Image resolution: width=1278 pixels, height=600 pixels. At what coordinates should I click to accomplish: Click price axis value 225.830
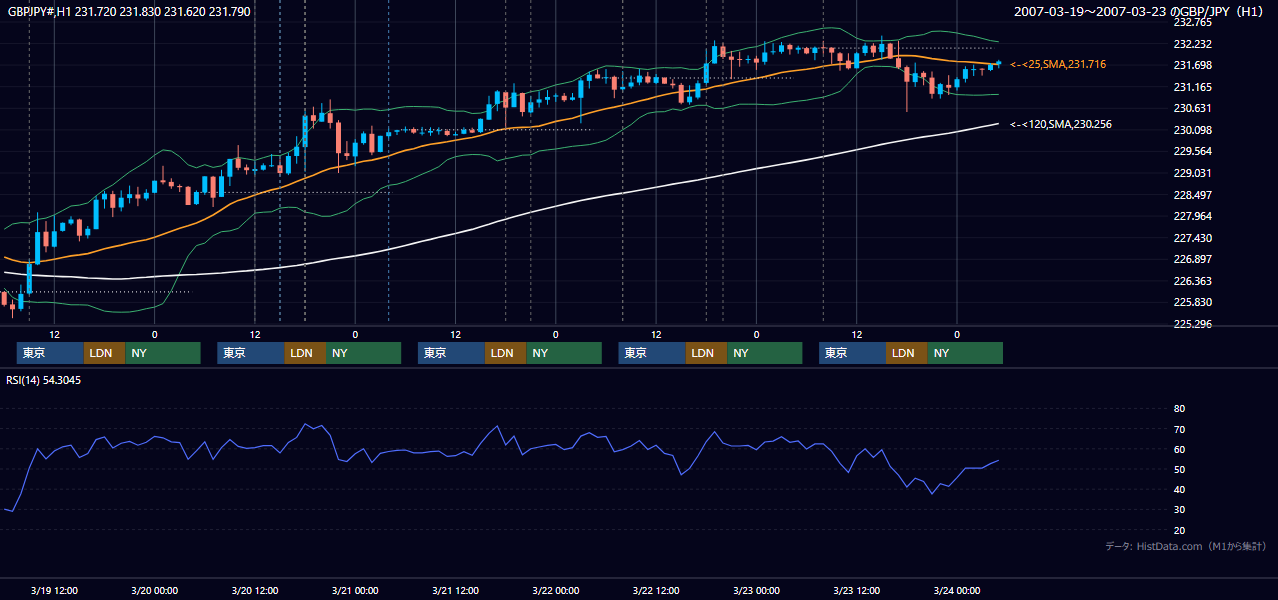point(1192,302)
